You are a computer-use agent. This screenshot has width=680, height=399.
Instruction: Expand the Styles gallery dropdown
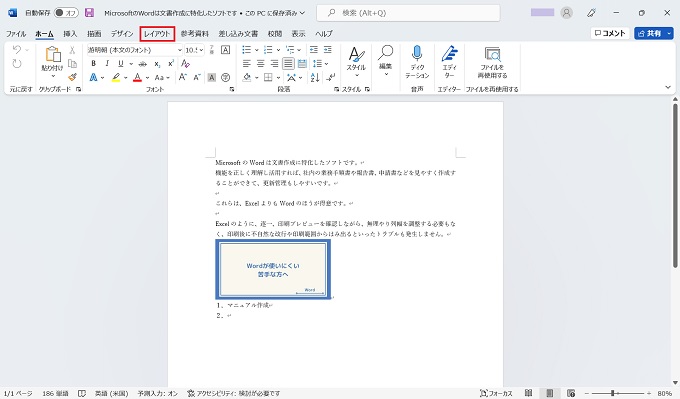pyautogui.click(x=356, y=75)
